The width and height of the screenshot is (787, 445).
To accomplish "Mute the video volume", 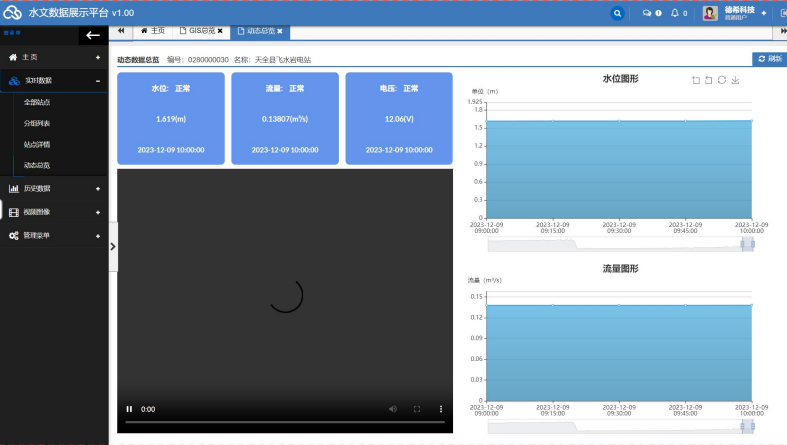I will [x=392, y=409].
